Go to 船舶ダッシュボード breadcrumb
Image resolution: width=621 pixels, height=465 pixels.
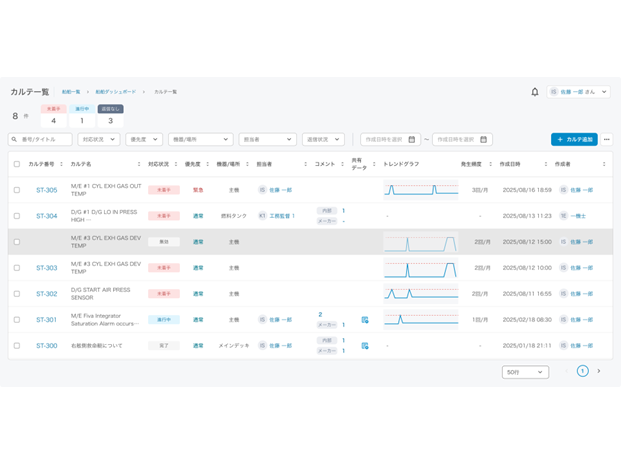tap(115, 92)
